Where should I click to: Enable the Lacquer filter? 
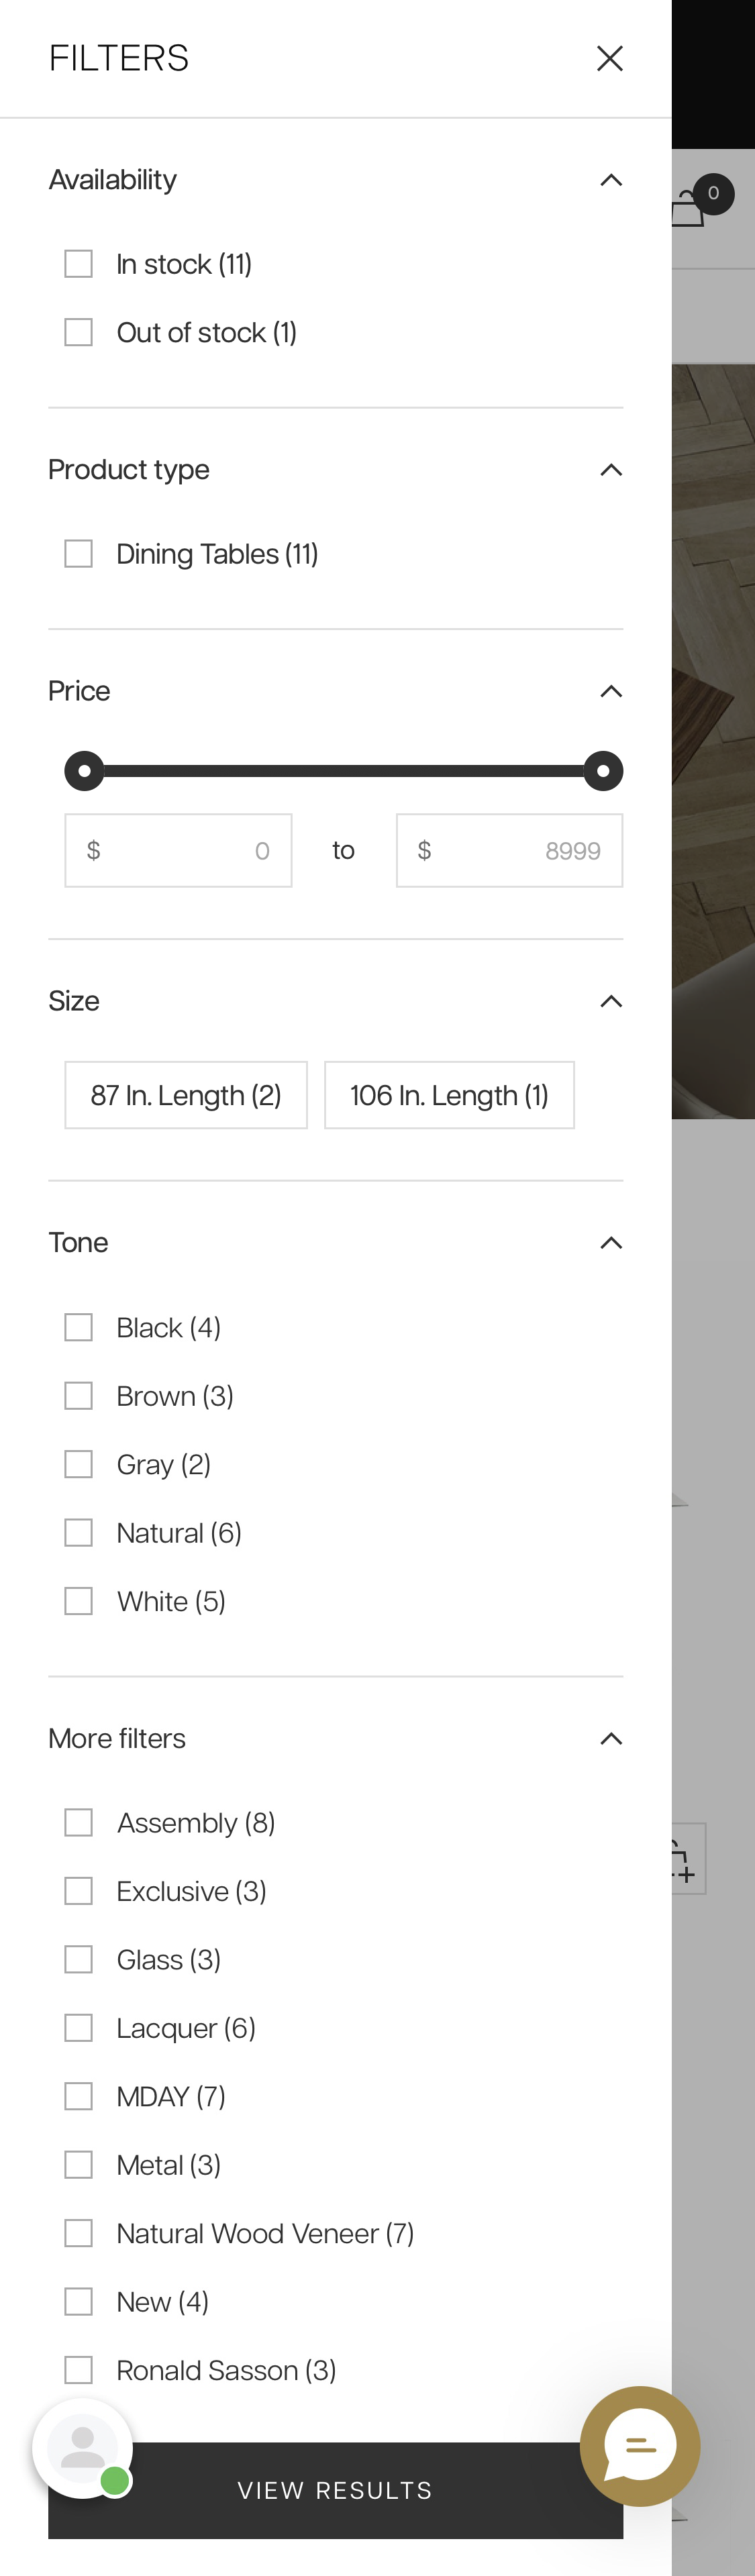(x=78, y=2027)
